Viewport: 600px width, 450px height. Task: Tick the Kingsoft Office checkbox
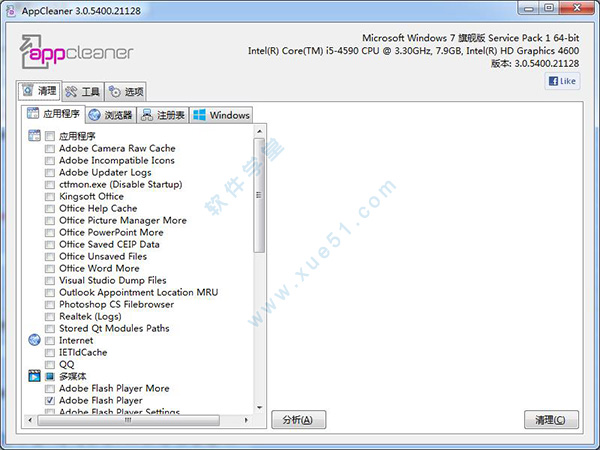click(50, 196)
